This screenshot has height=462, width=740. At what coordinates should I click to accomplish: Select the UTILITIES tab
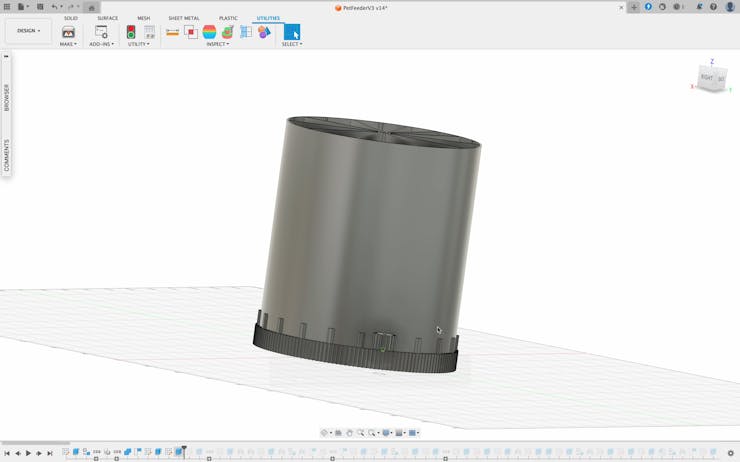[268, 18]
